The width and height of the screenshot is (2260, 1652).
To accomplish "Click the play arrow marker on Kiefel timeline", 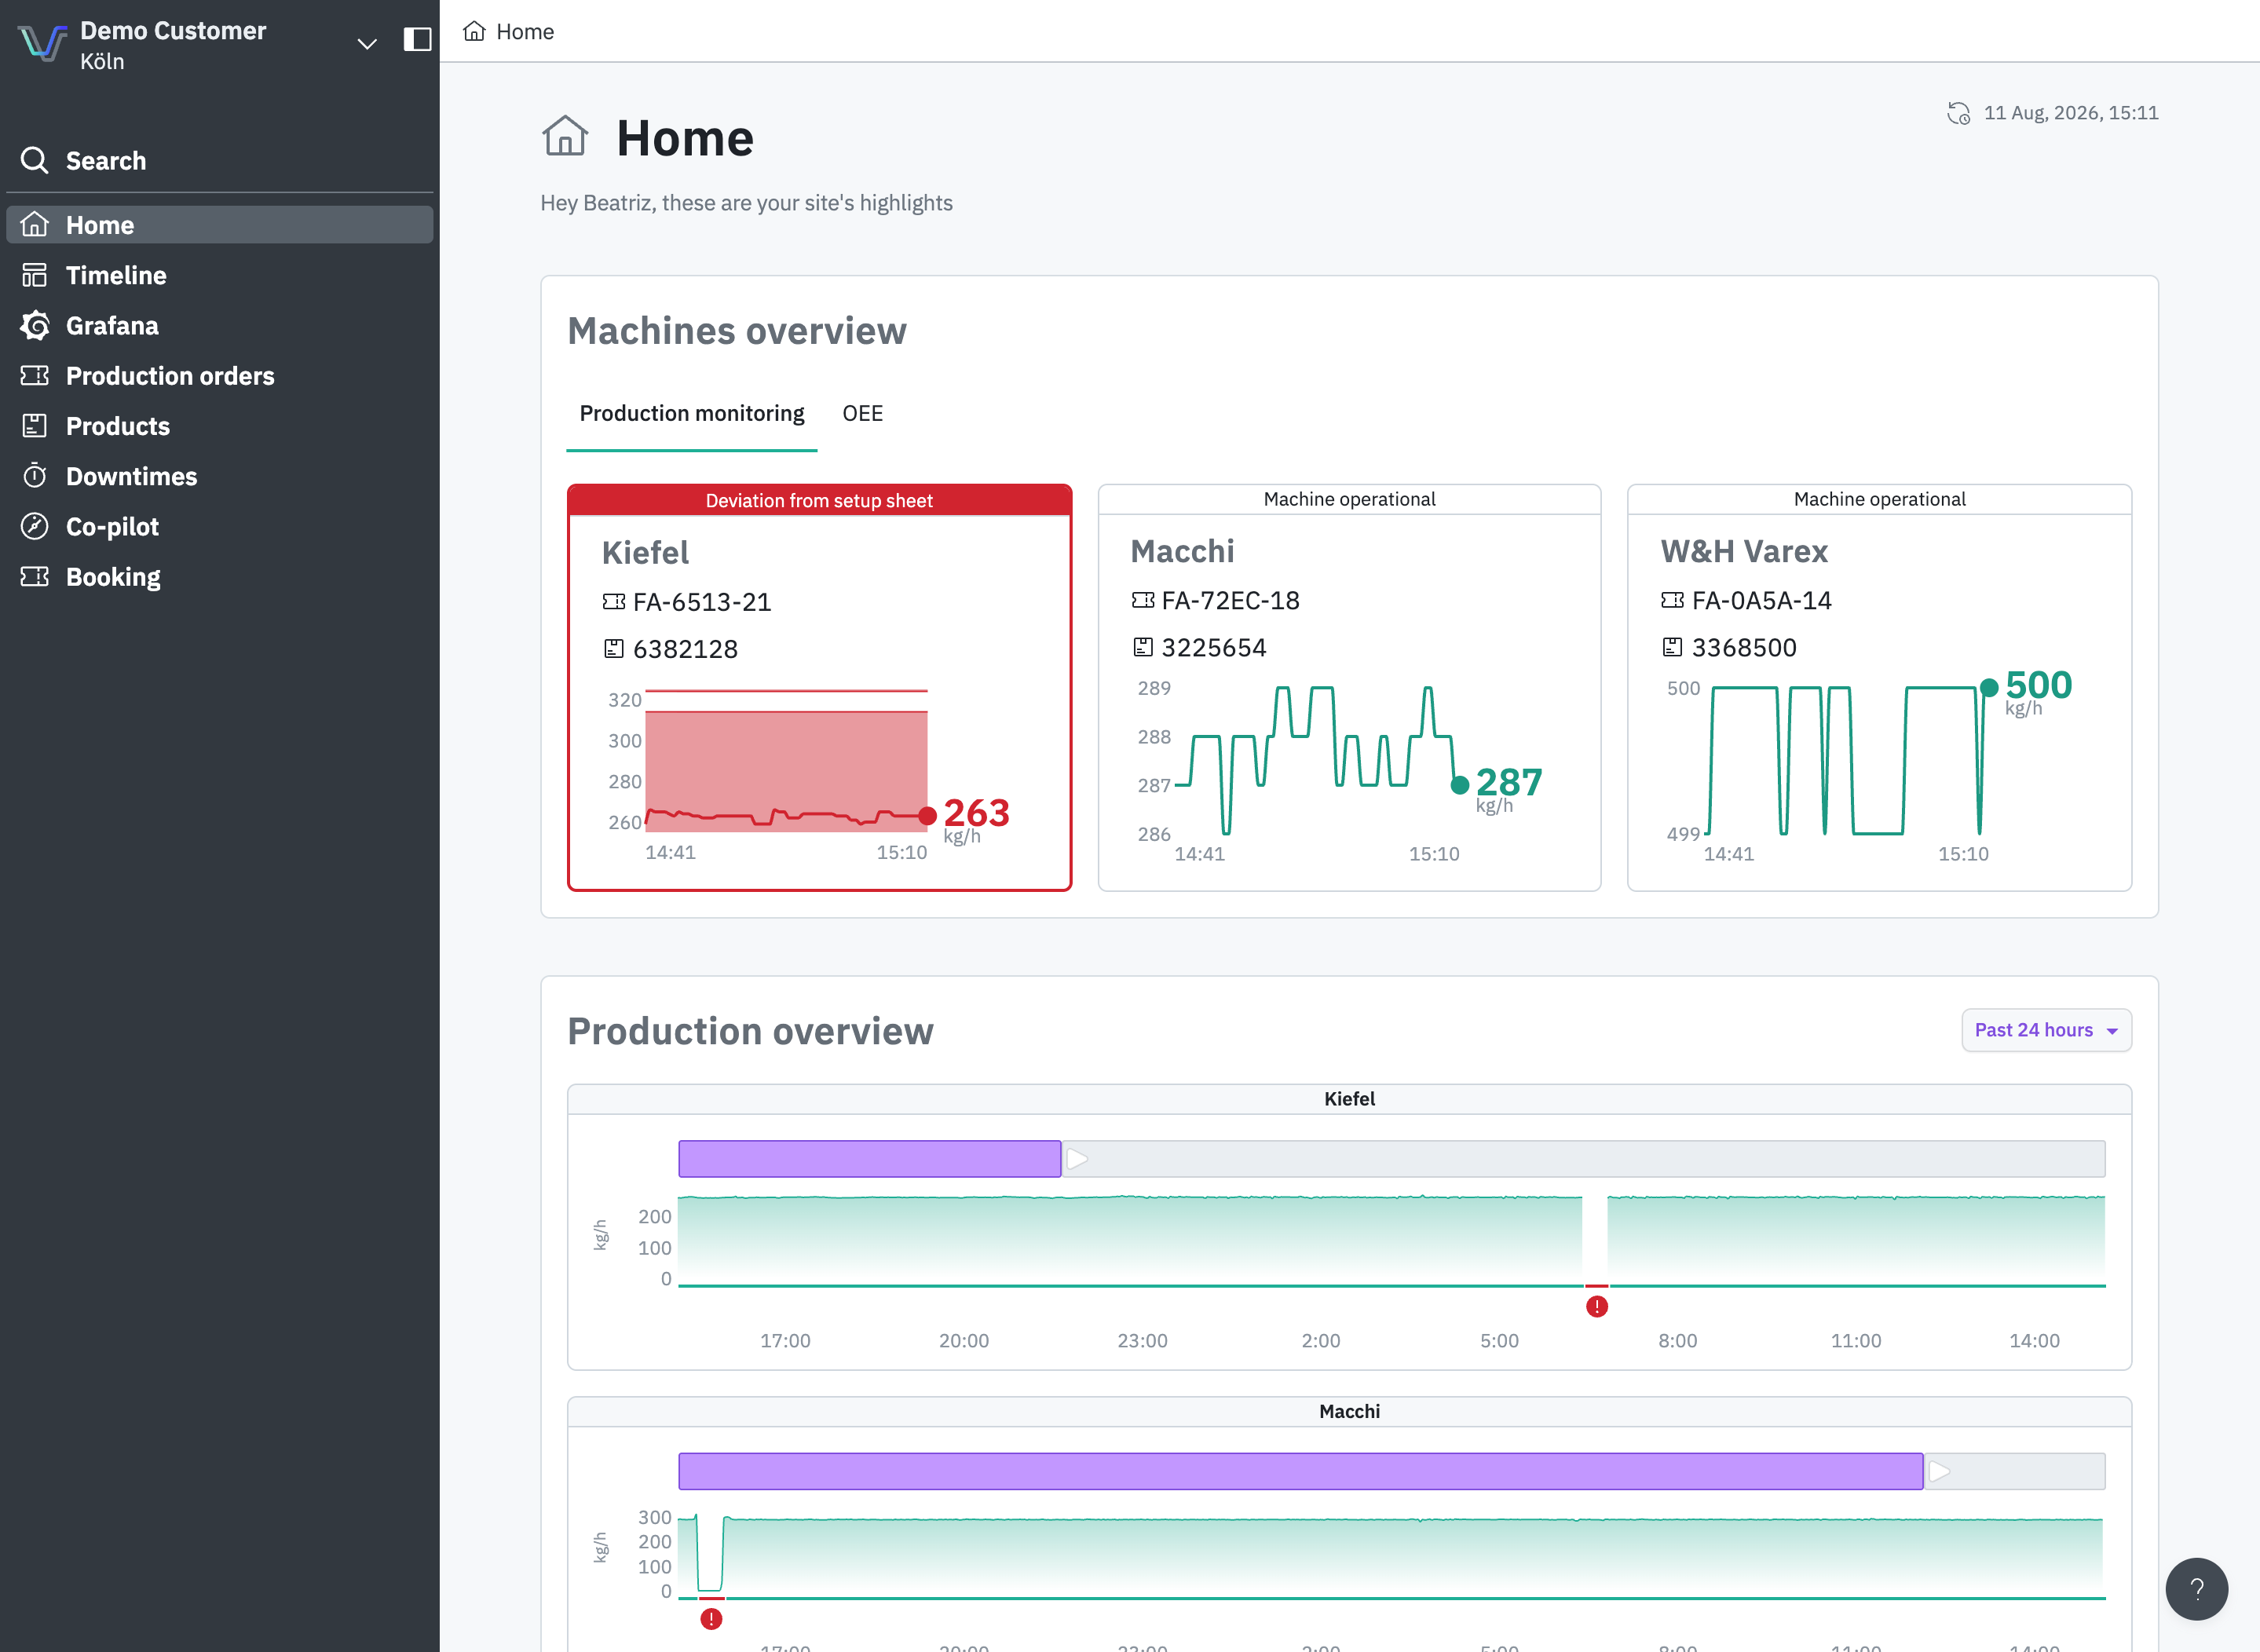I will pos(1077,1159).
